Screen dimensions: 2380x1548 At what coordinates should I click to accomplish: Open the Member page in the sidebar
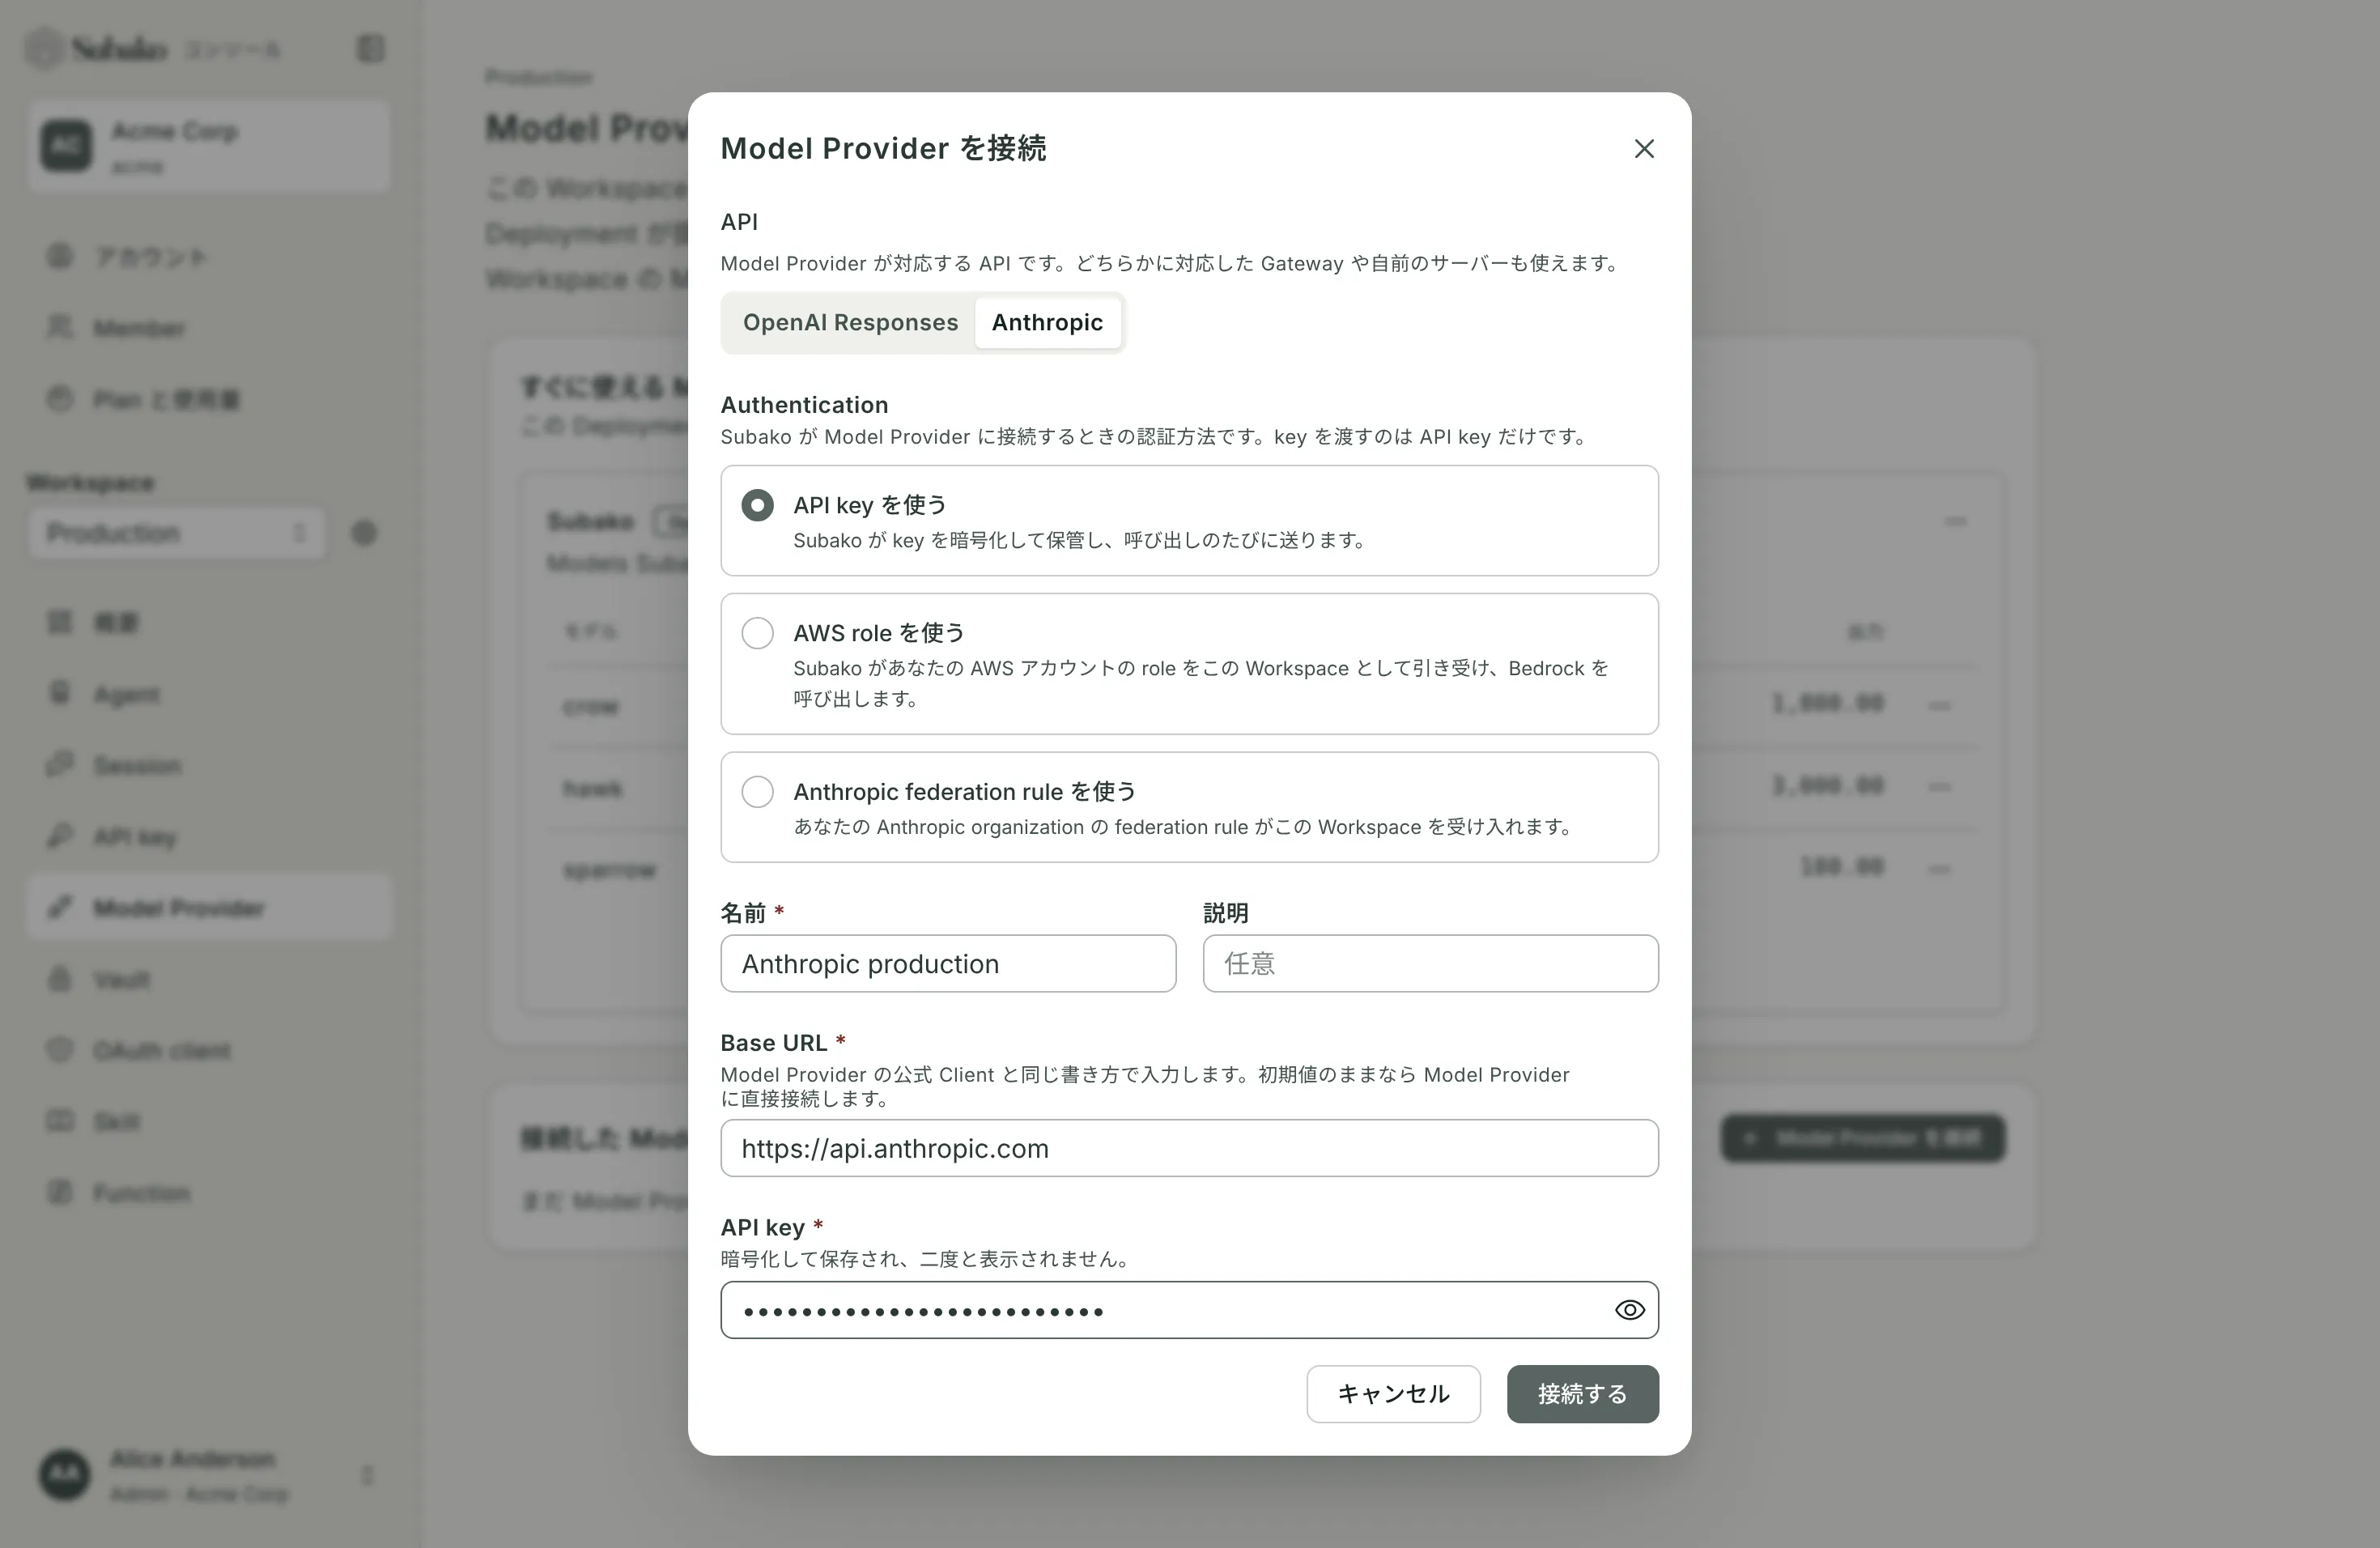pyautogui.click(x=209, y=328)
